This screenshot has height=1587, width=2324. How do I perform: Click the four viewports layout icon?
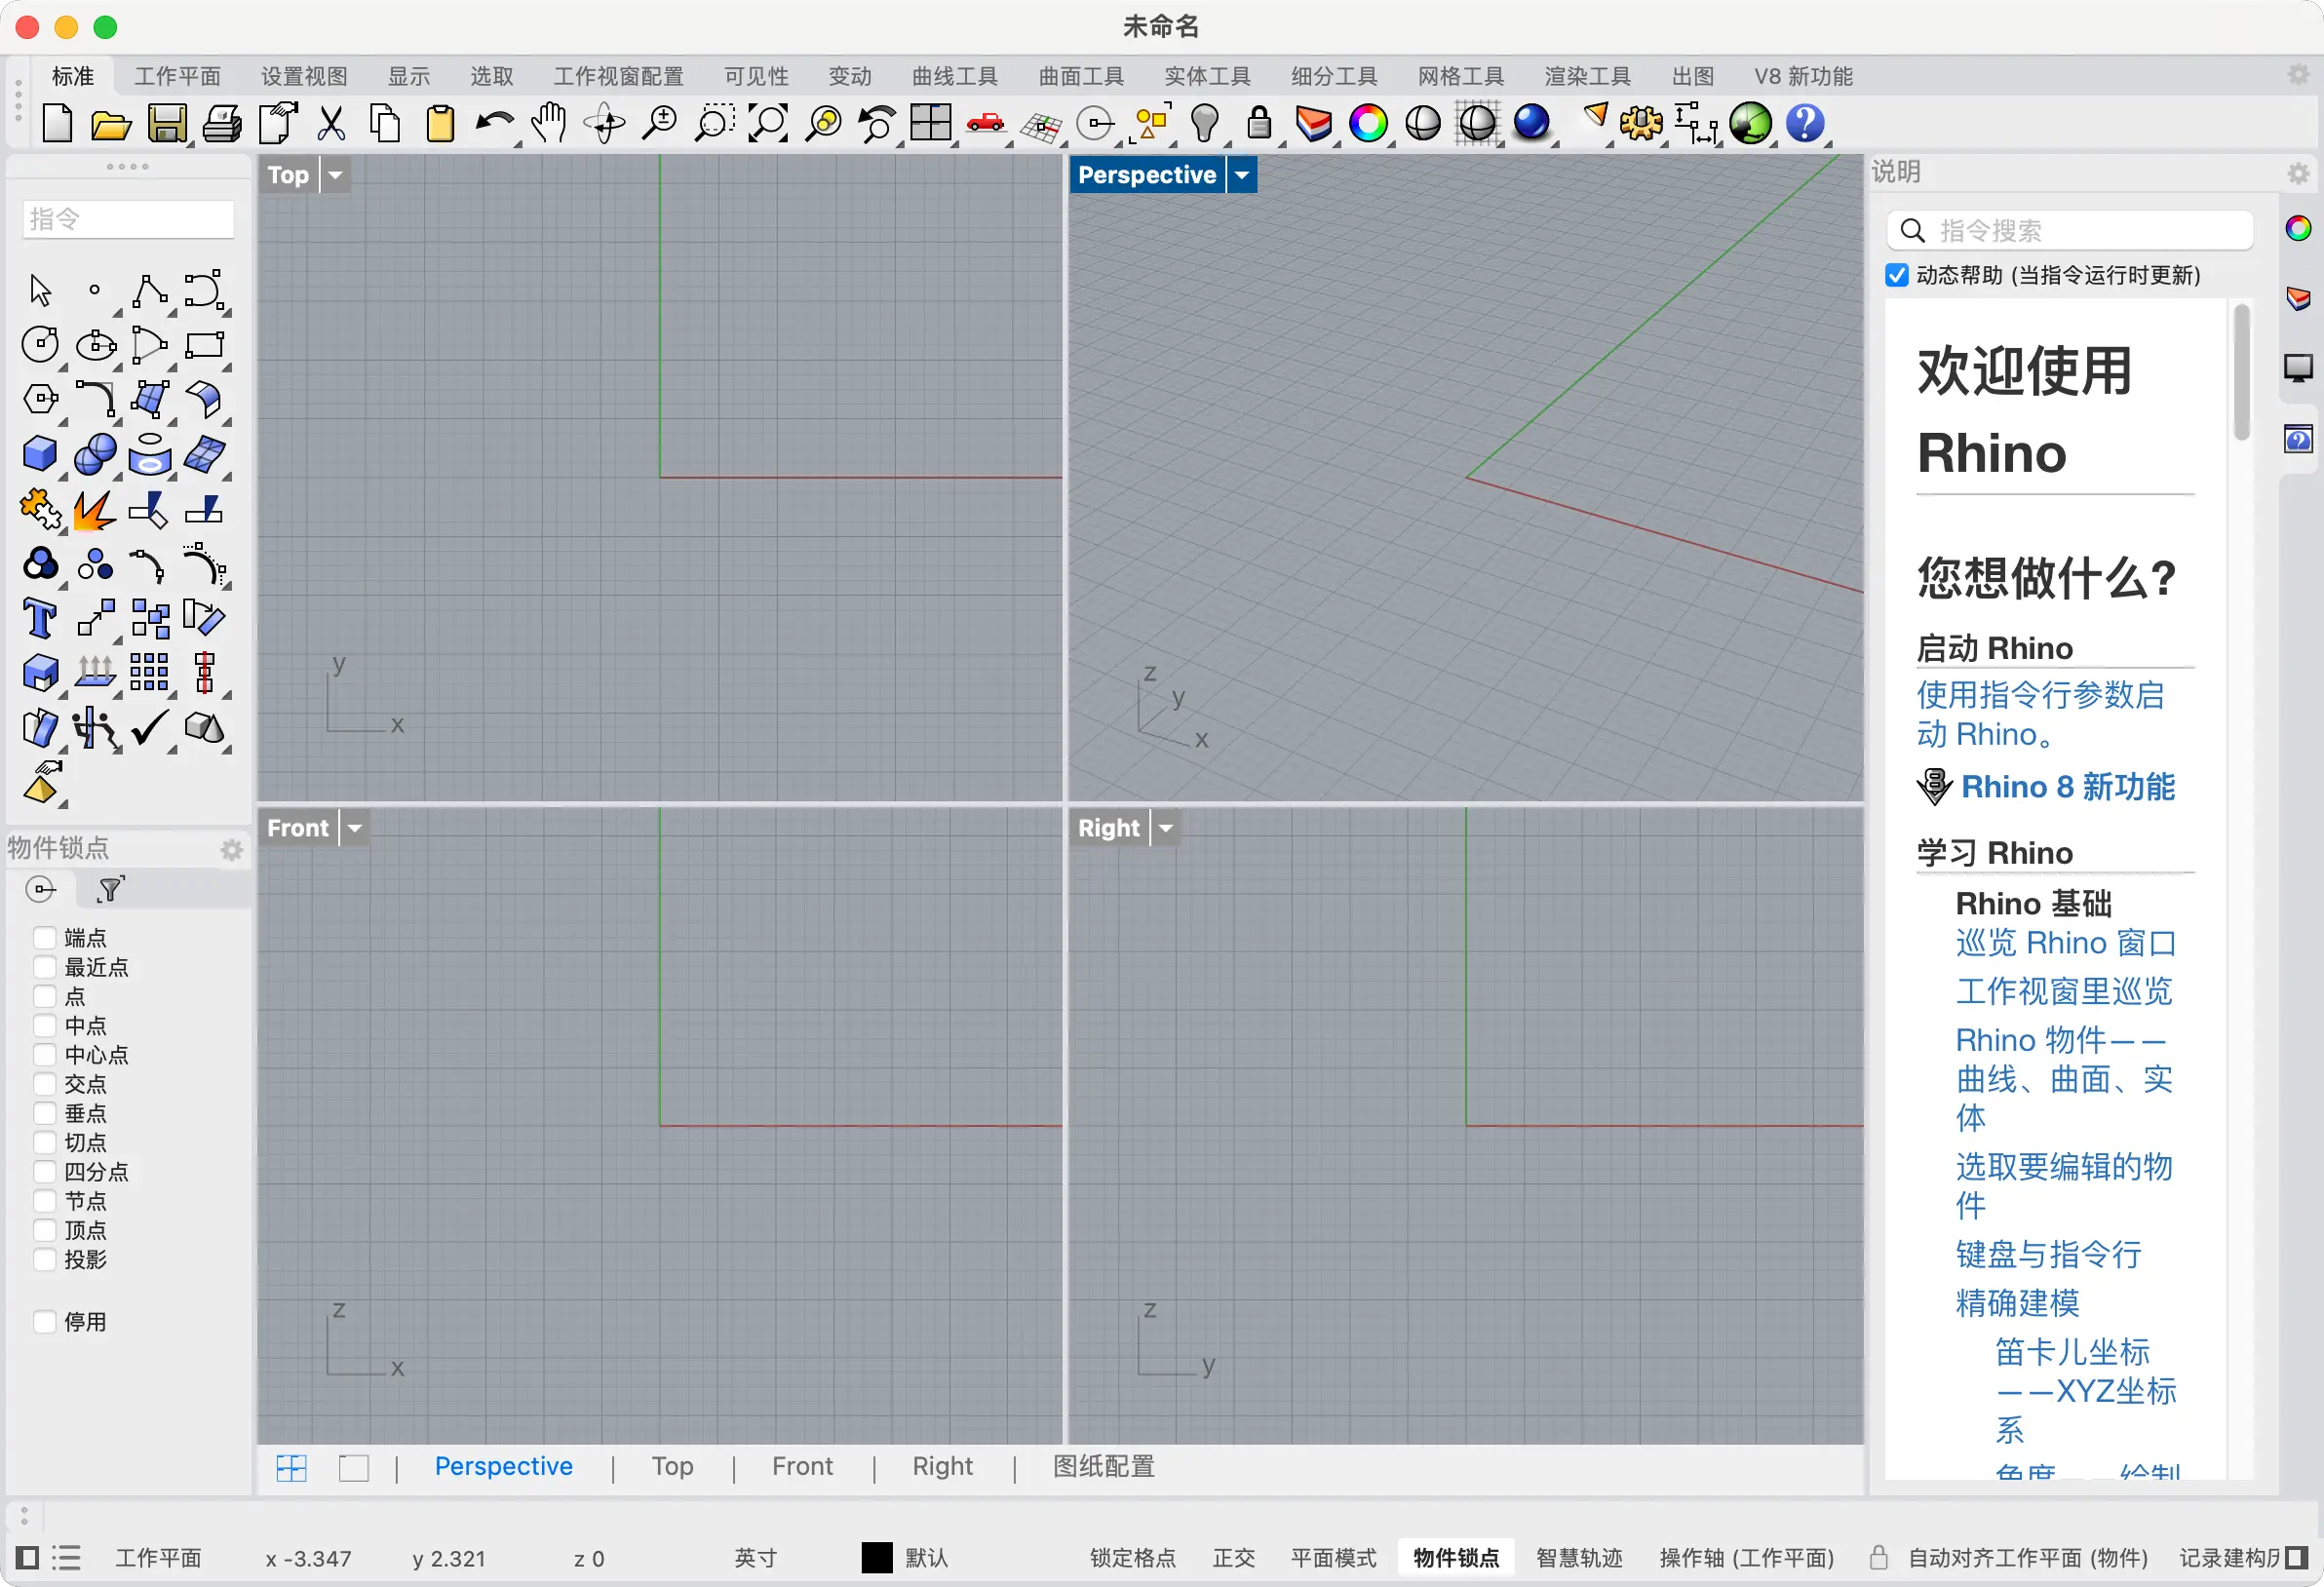(930, 124)
